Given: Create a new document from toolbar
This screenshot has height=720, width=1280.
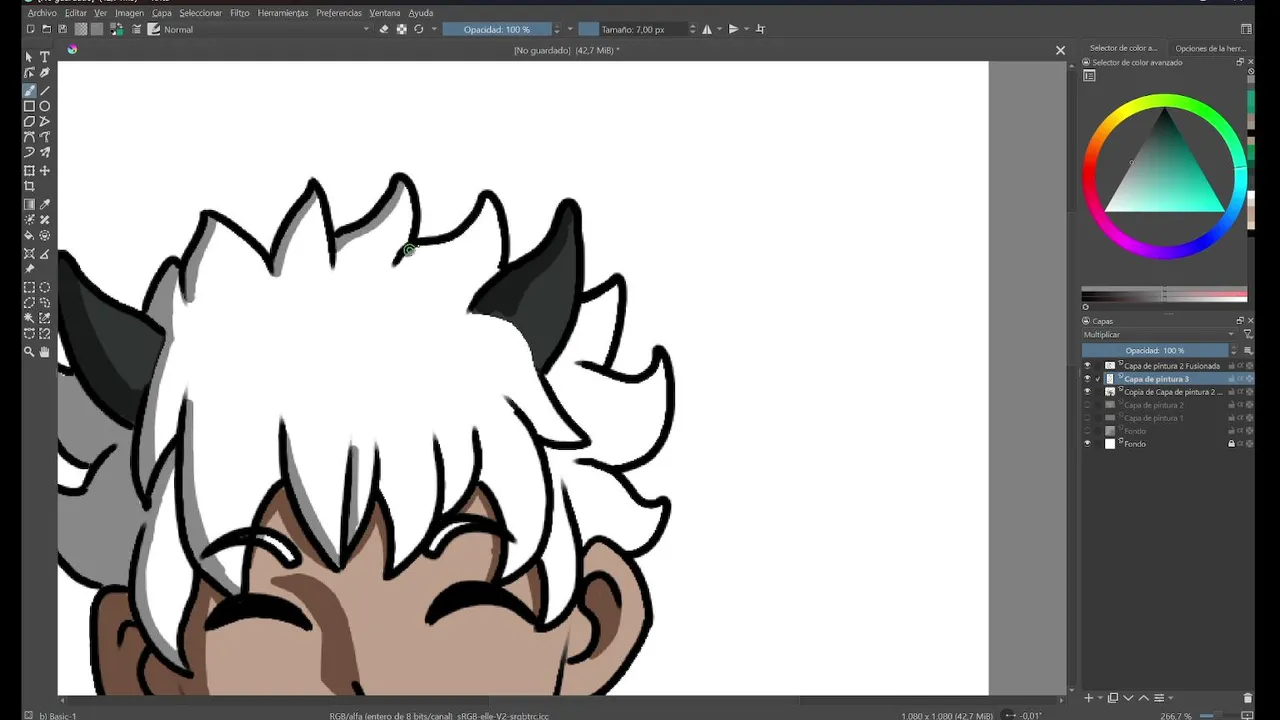Looking at the screenshot, I should (30, 29).
